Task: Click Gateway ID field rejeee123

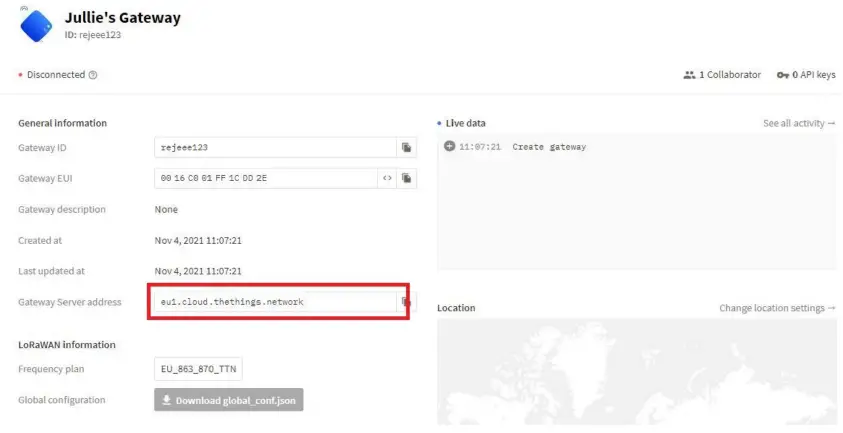Action: click(x=275, y=147)
